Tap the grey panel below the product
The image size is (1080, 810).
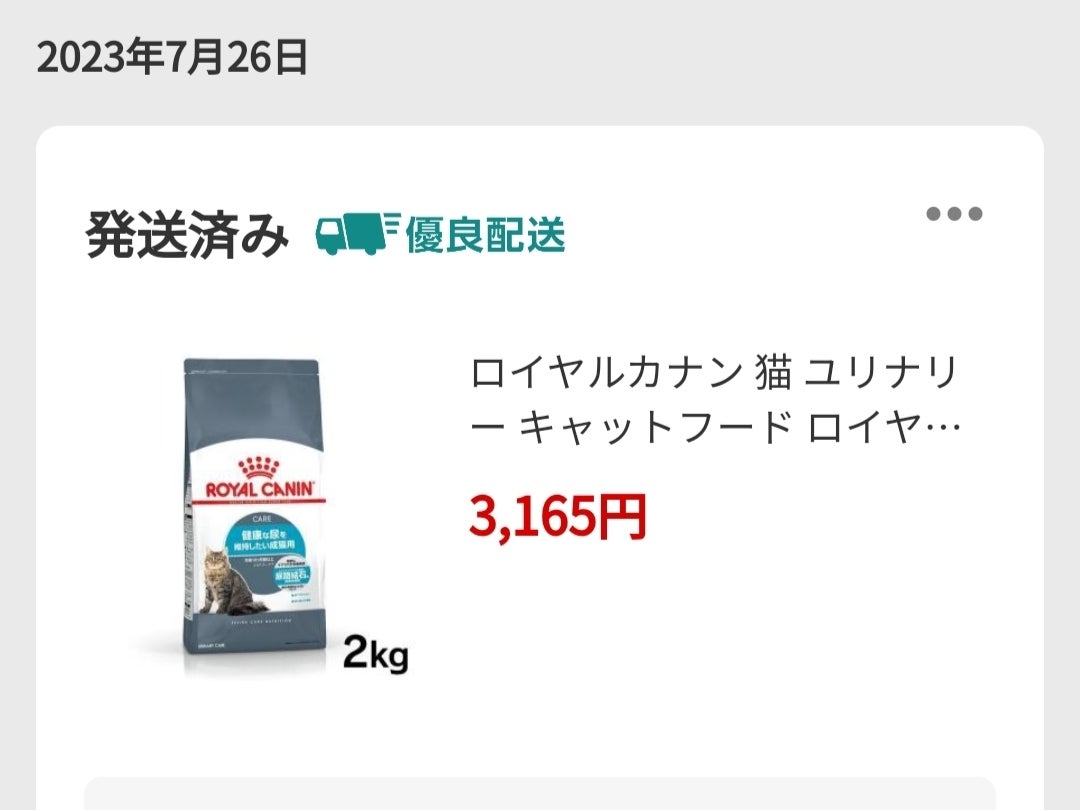click(x=540, y=793)
